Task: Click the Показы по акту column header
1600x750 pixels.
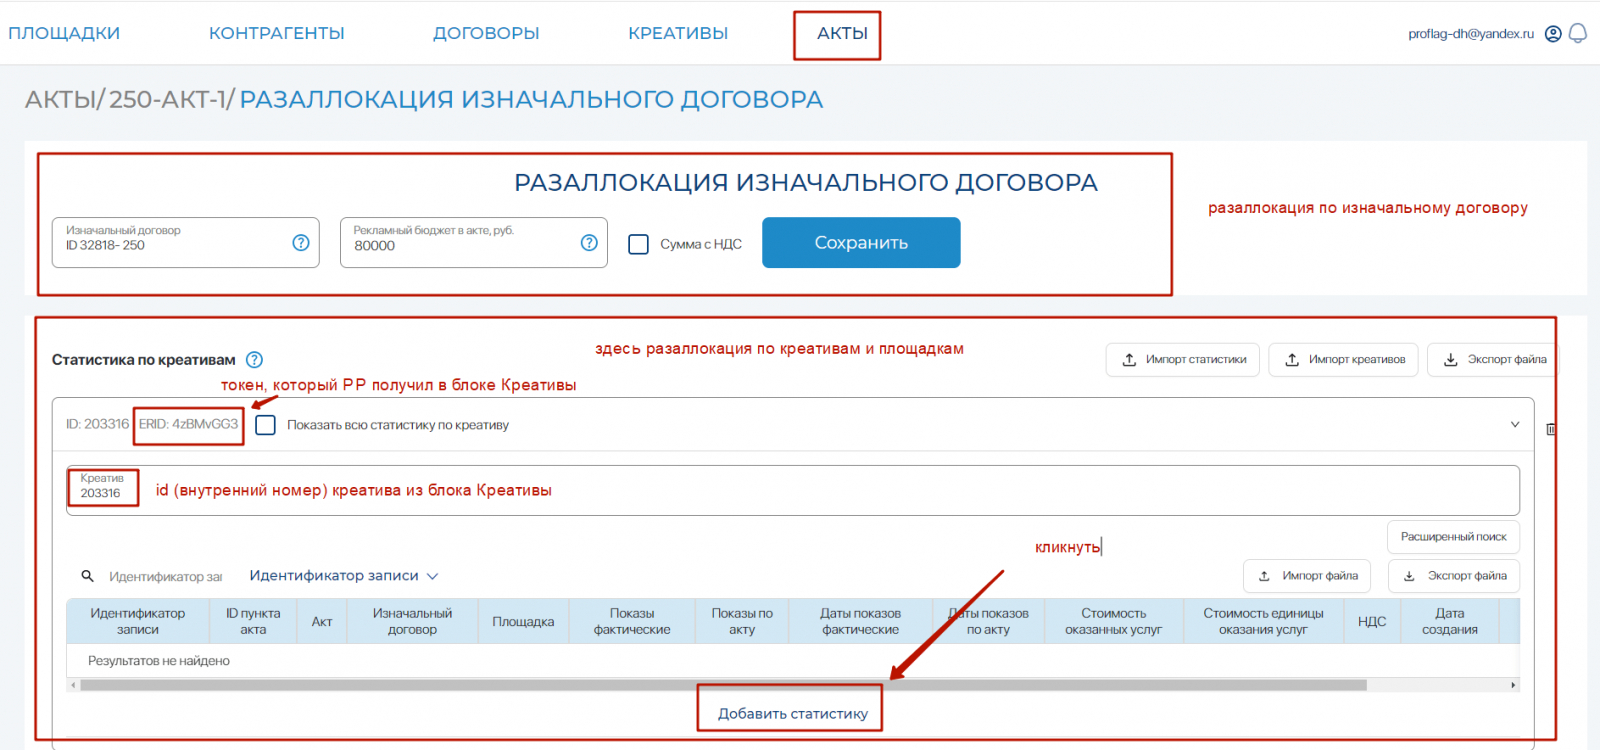Action: pos(742,621)
